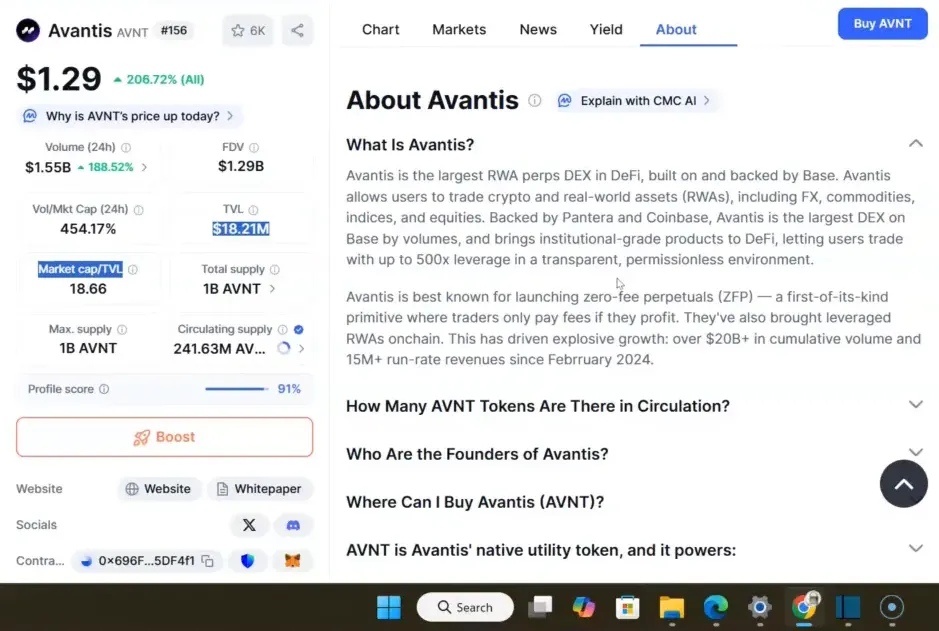Open Task View in taskbar
Viewport: 939px width, 631px height.
tap(540, 607)
